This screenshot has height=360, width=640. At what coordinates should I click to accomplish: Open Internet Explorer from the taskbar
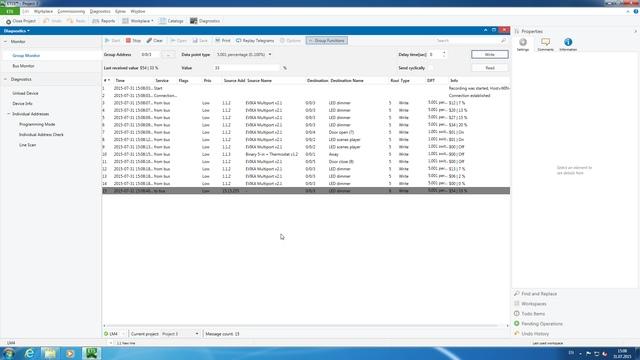[x=29, y=353]
